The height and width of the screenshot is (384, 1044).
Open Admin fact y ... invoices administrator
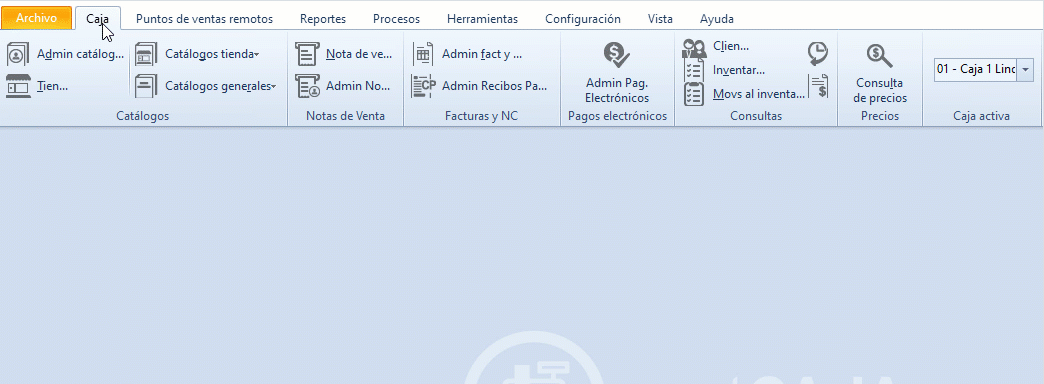(467, 55)
